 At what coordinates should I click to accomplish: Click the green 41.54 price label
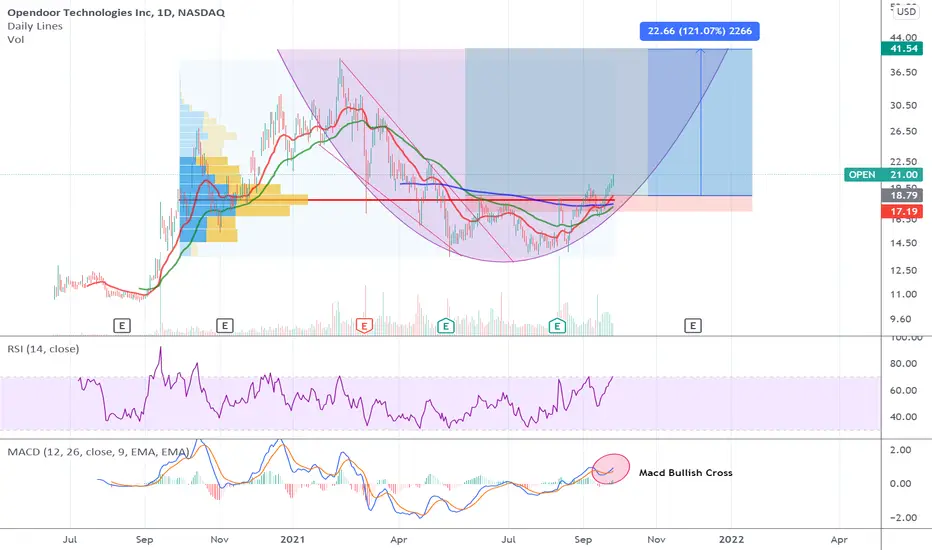coord(902,48)
